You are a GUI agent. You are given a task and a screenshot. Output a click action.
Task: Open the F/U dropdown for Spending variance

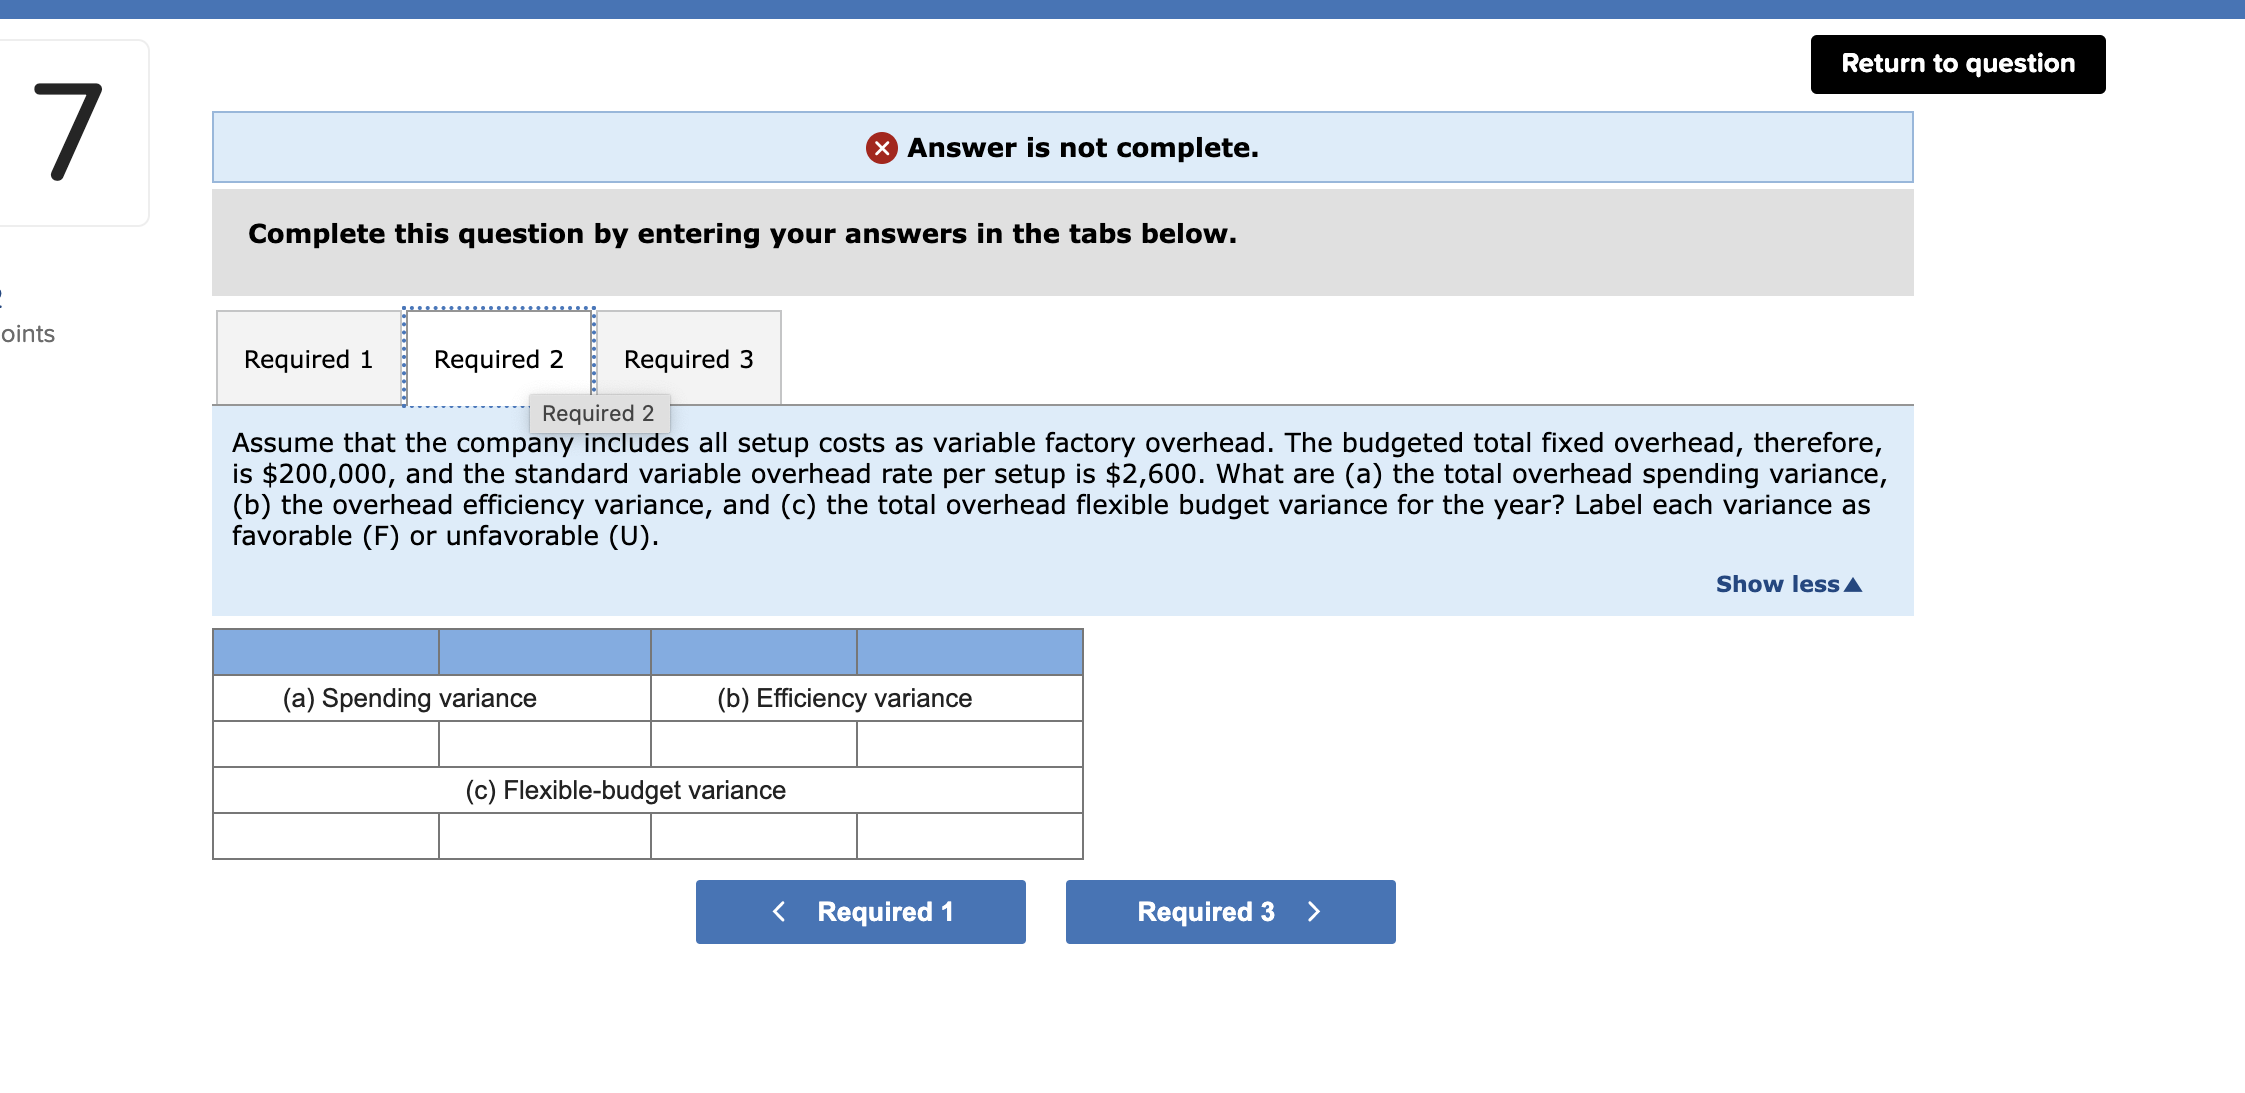tap(545, 744)
